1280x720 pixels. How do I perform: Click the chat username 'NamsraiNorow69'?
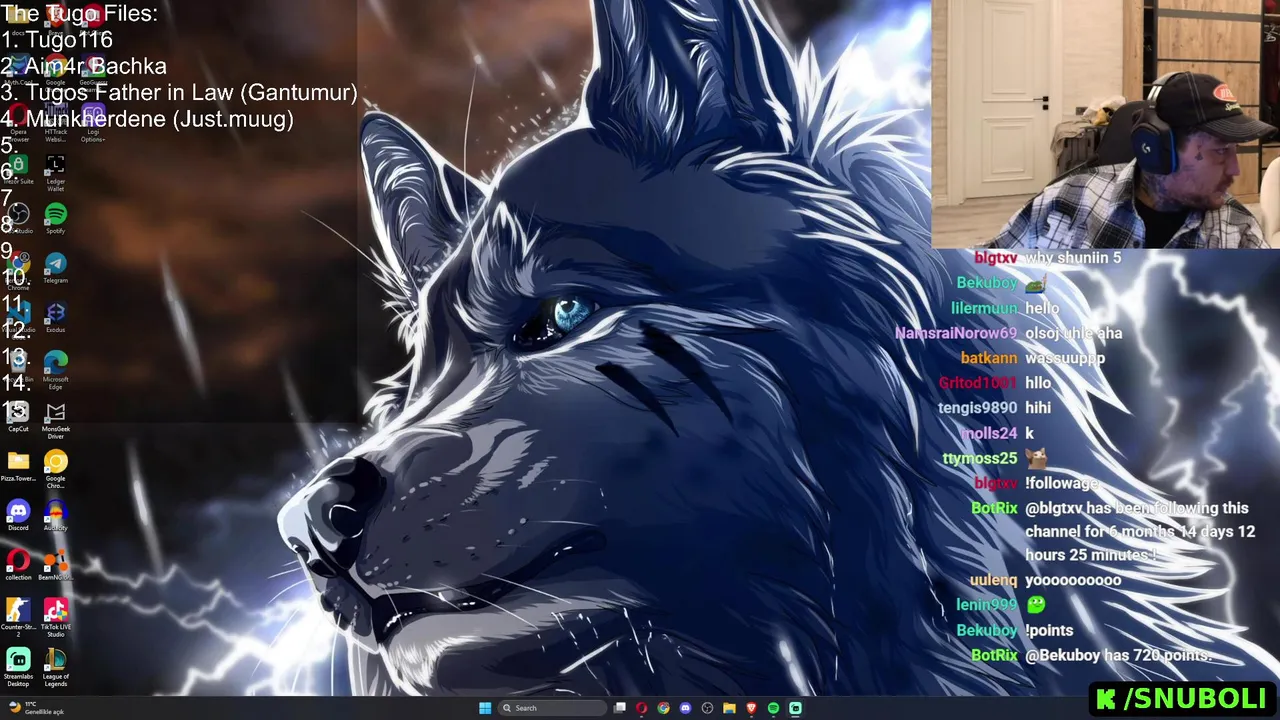956,333
